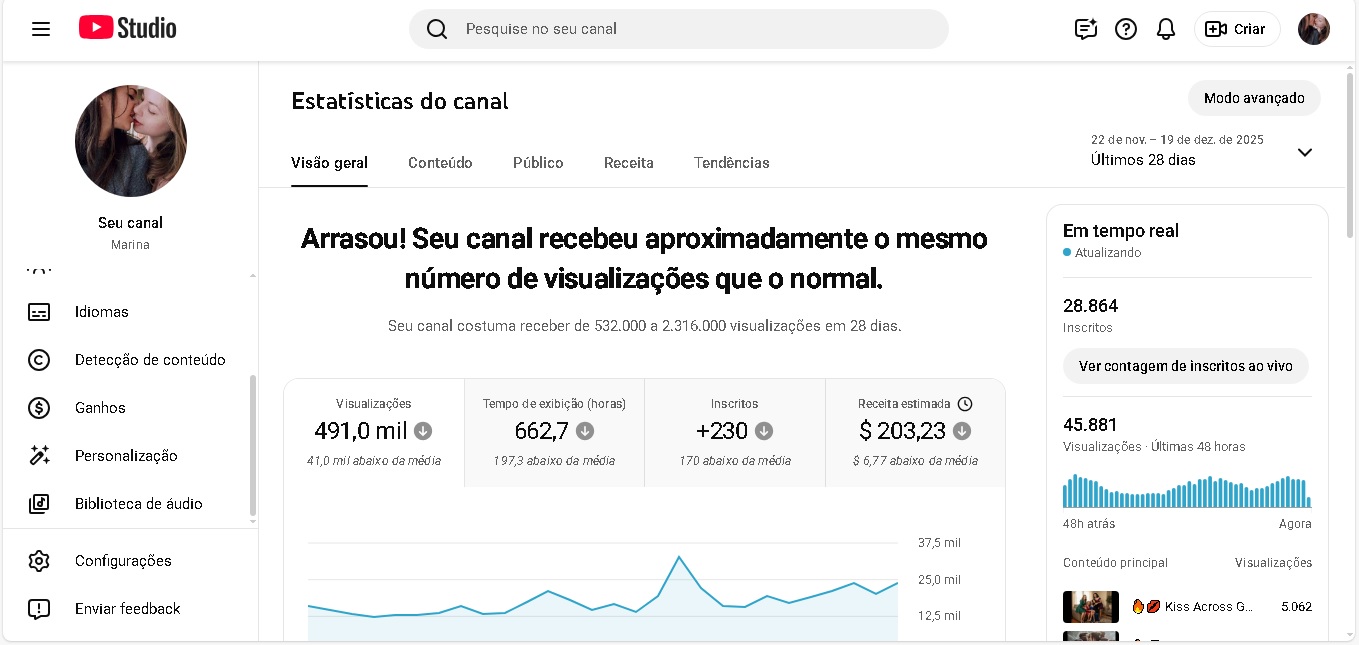
Task: Open Idiomas in the sidebar
Action: click(x=102, y=312)
